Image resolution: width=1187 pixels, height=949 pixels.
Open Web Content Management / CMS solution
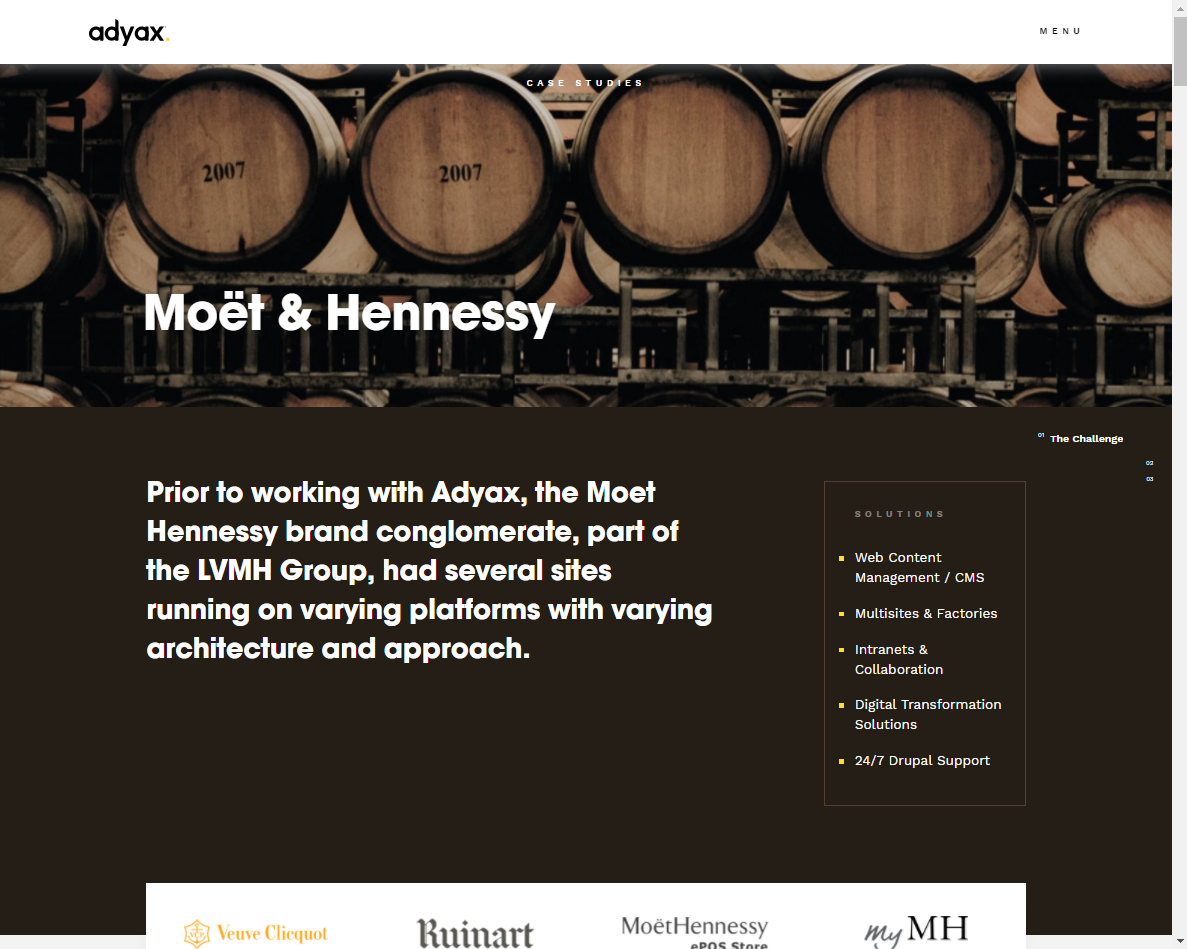pyautogui.click(x=919, y=568)
